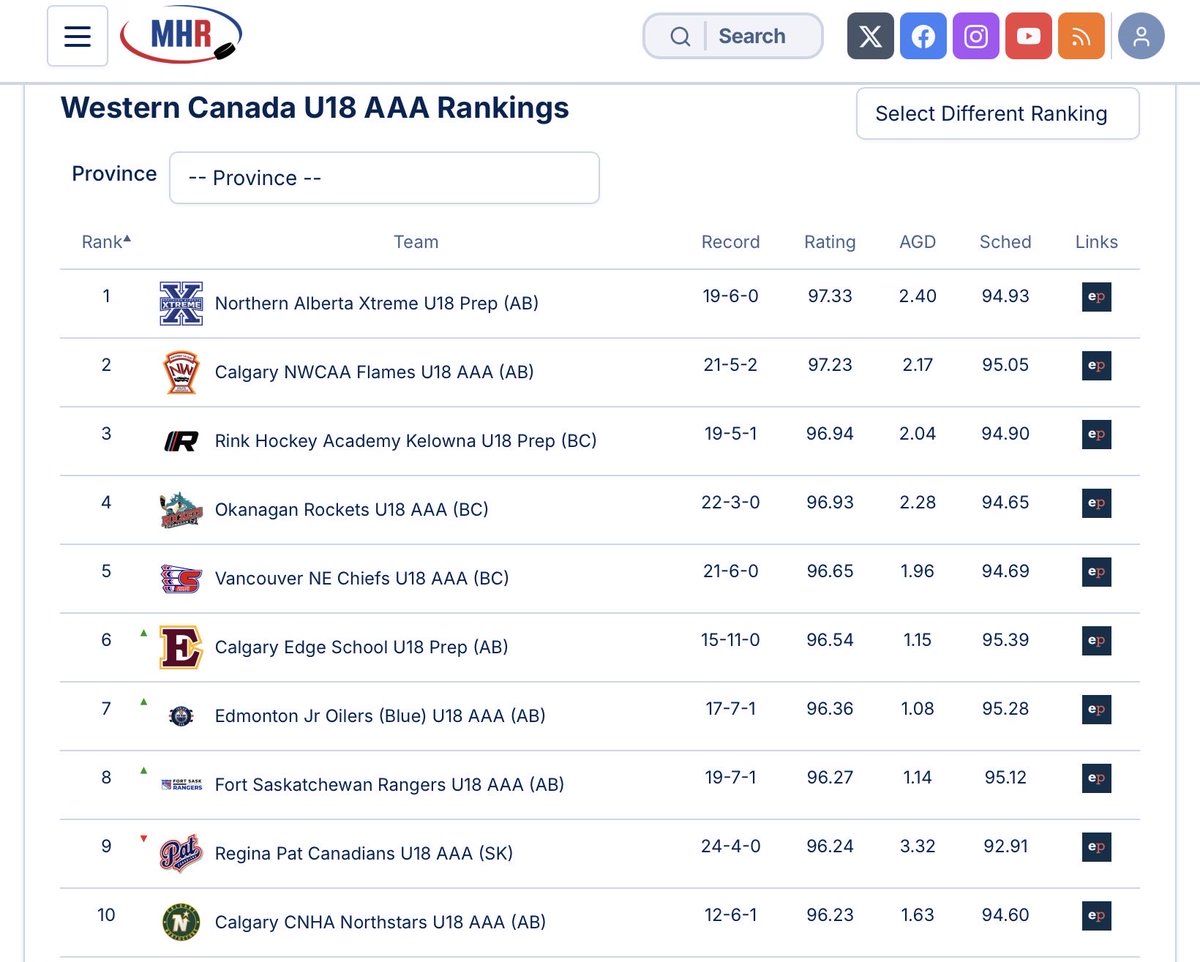This screenshot has height=962, width=1200.
Task: Click the rating value 97.33
Action: (x=830, y=296)
